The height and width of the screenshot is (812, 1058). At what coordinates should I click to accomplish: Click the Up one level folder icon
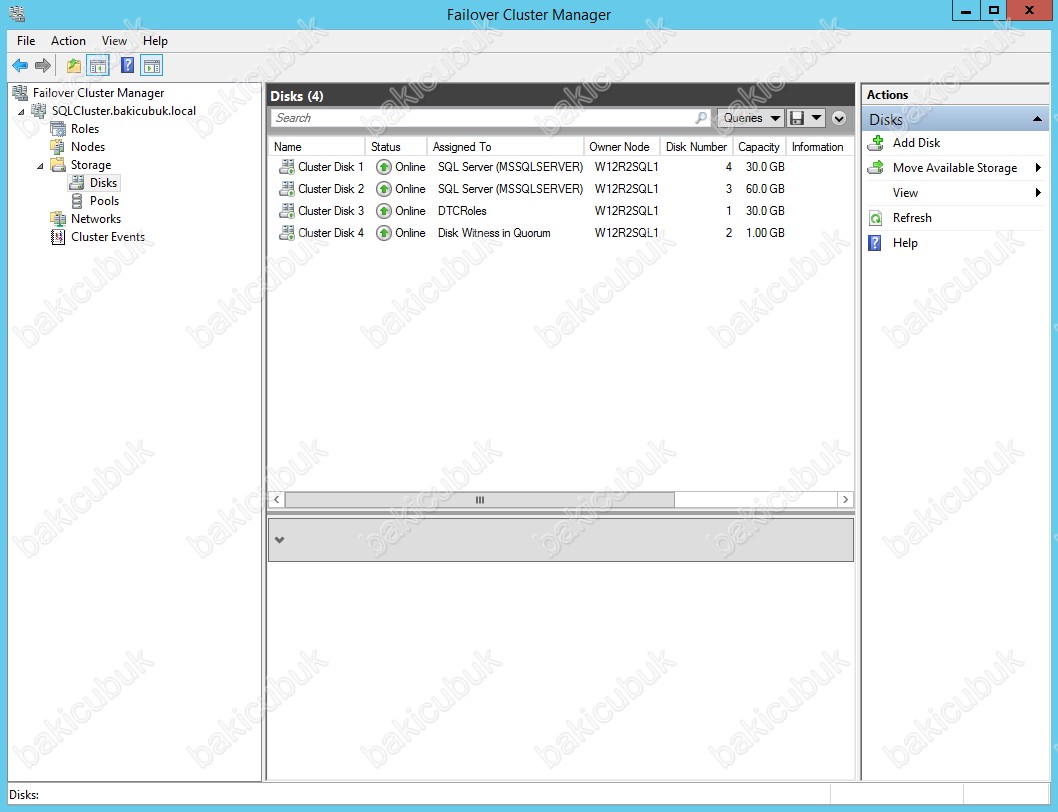(x=74, y=65)
